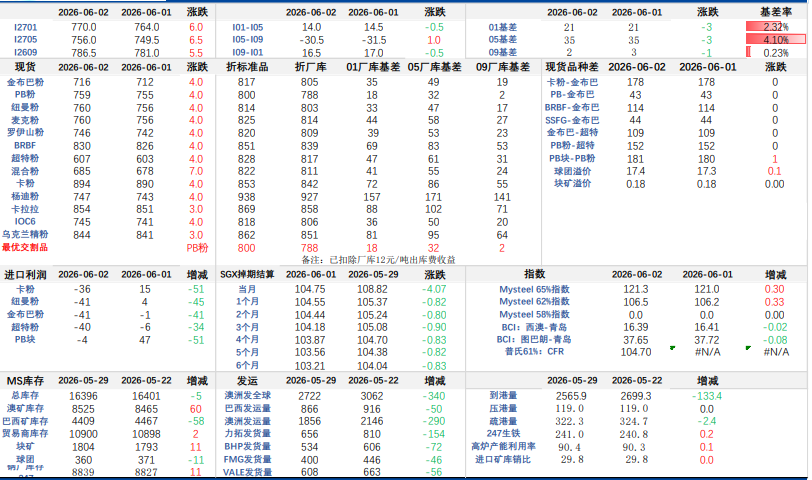This screenshot has height=480, width=812.
Task: Select the I2609 contract label
Action: coord(25,52)
